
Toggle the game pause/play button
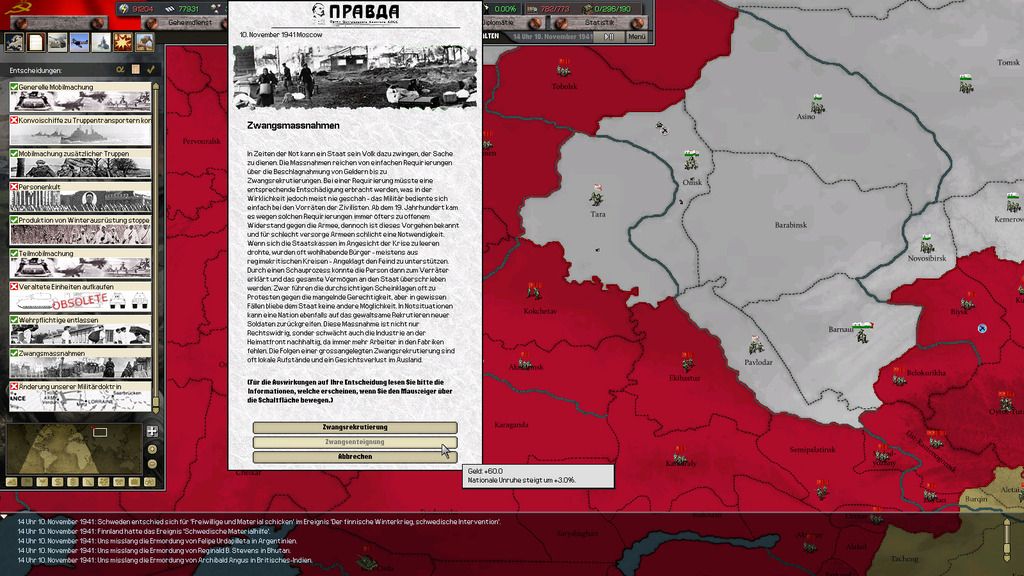609,37
